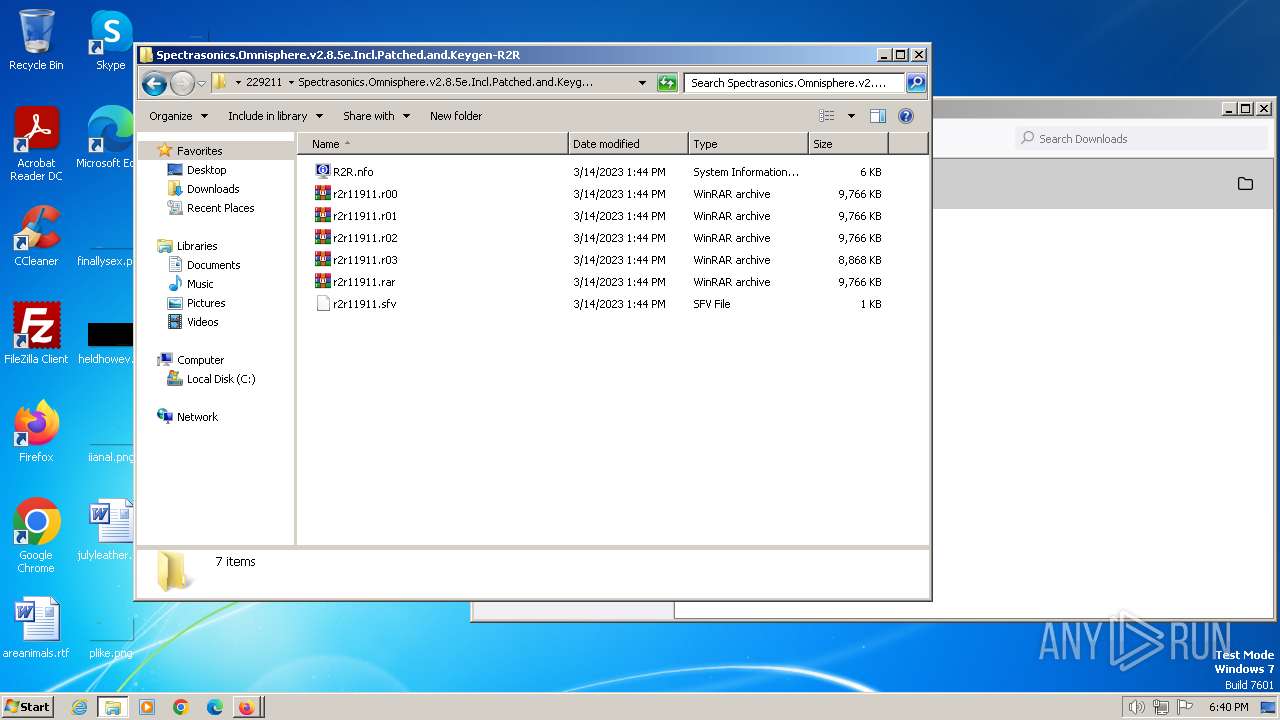1280x720 pixels.
Task: Open the Acrobat Reader DC desktop icon
Action: click(36, 144)
